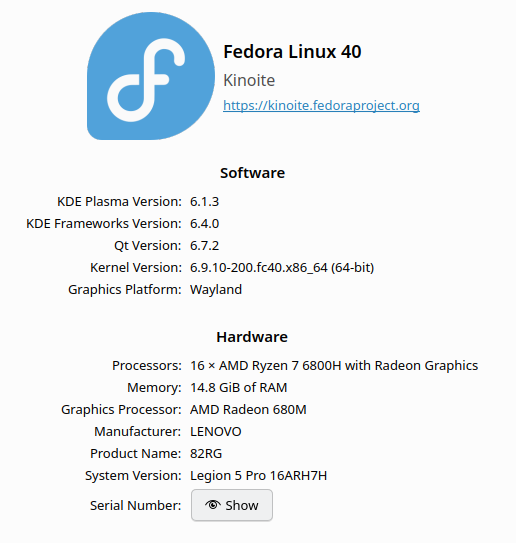Click the Kinoite variant label
This screenshot has width=516, height=543.
pos(249,80)
